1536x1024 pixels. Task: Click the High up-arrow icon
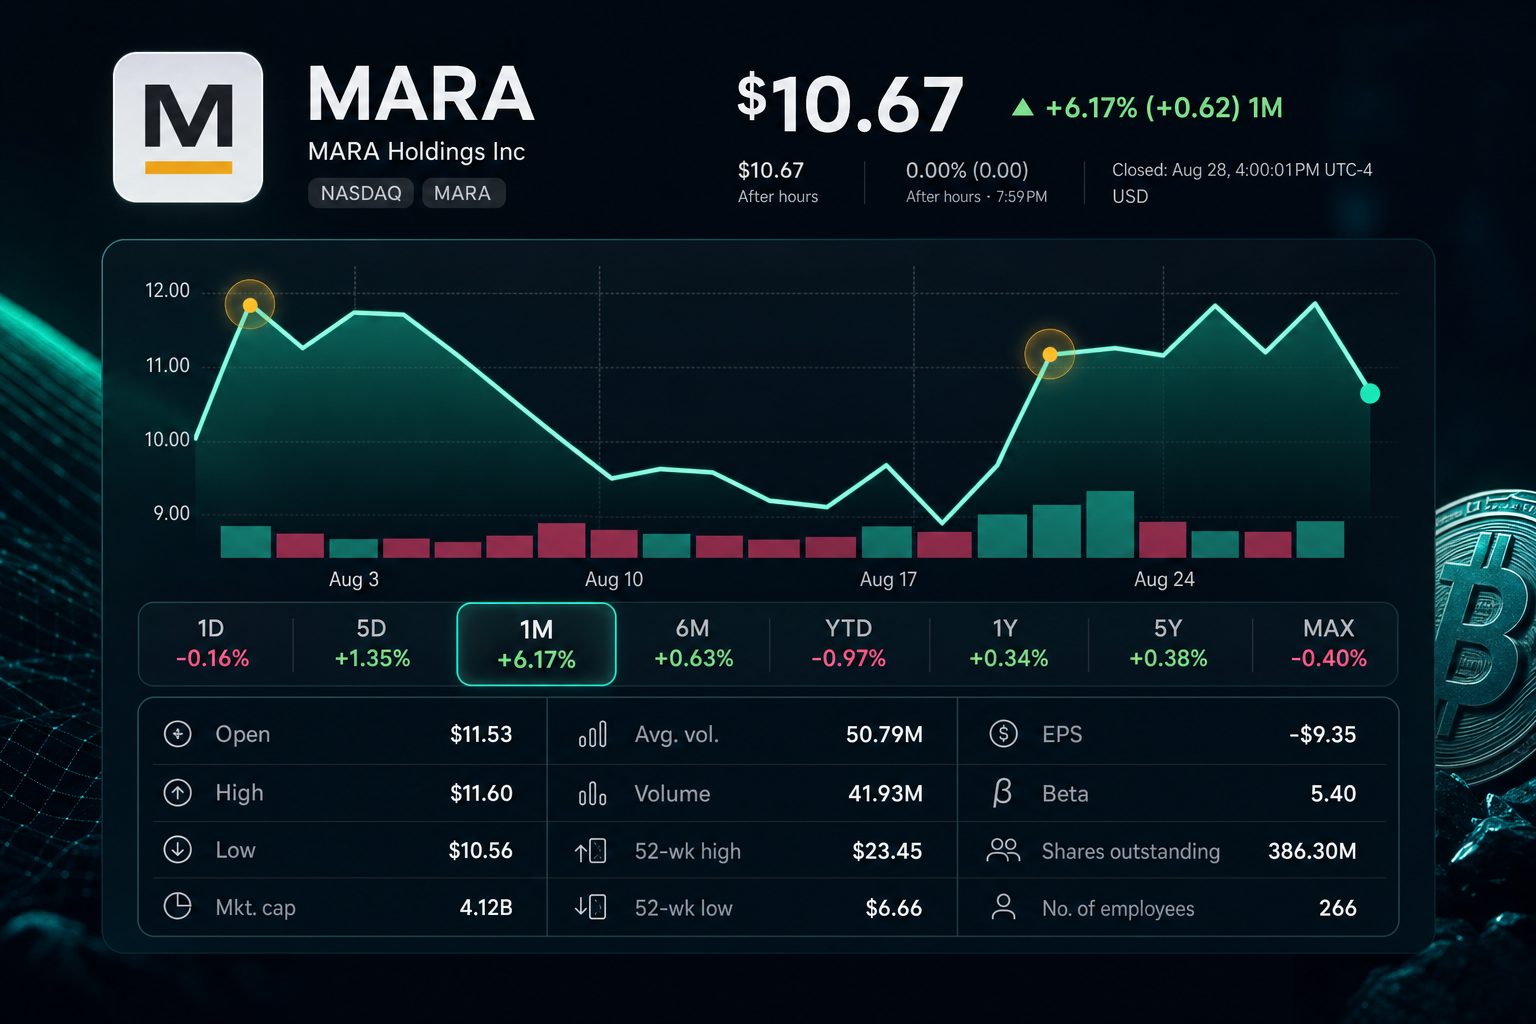[x=177, y=793]
